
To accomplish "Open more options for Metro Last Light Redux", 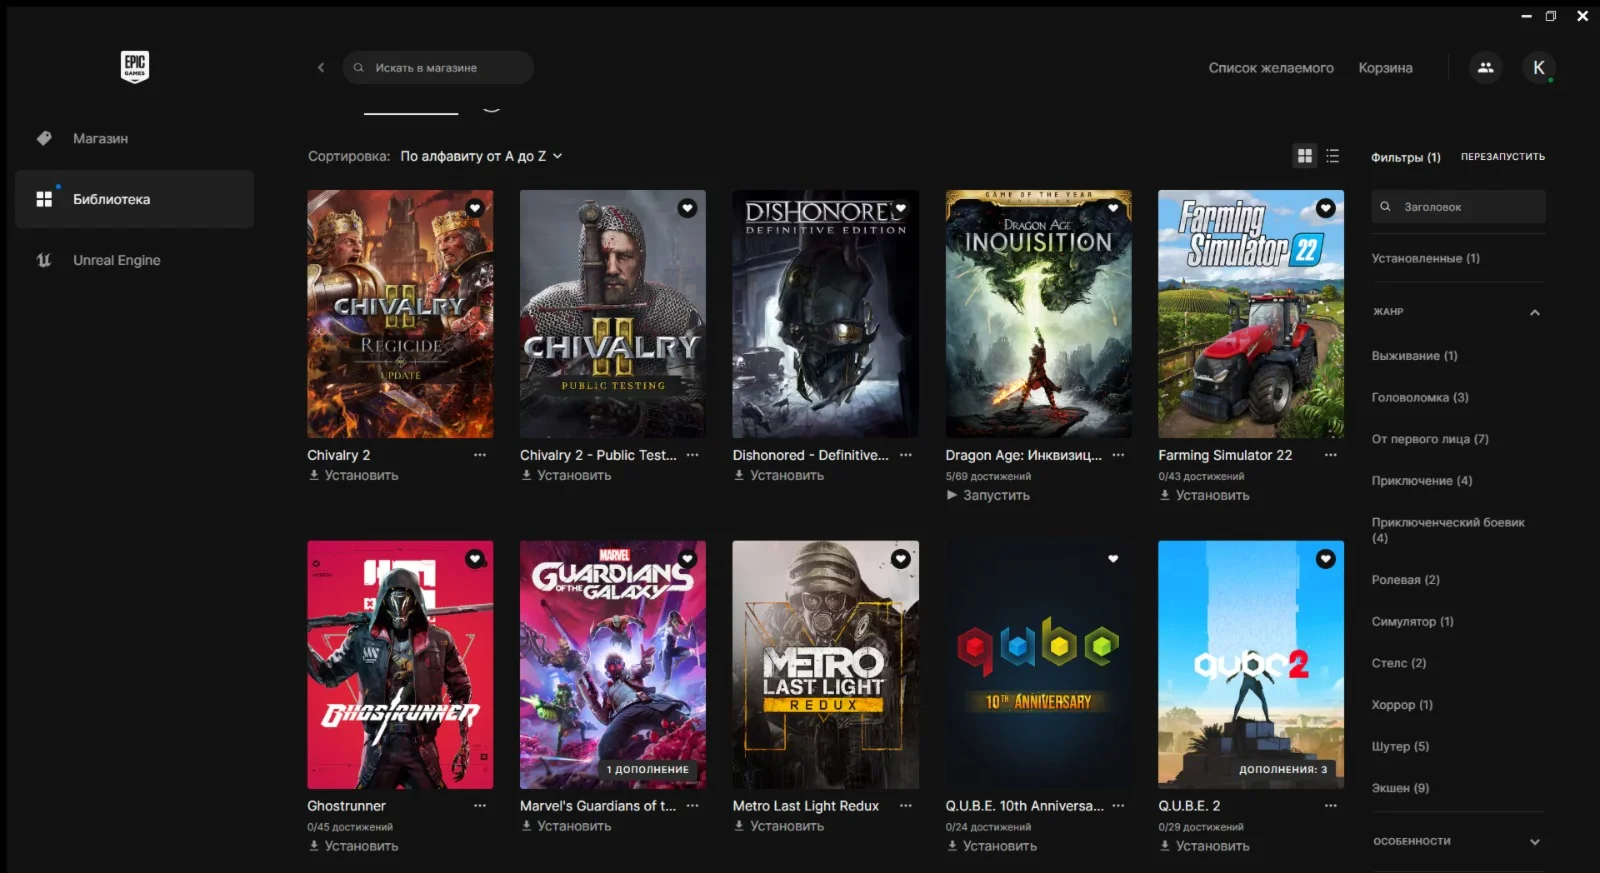I will (906, 806).
